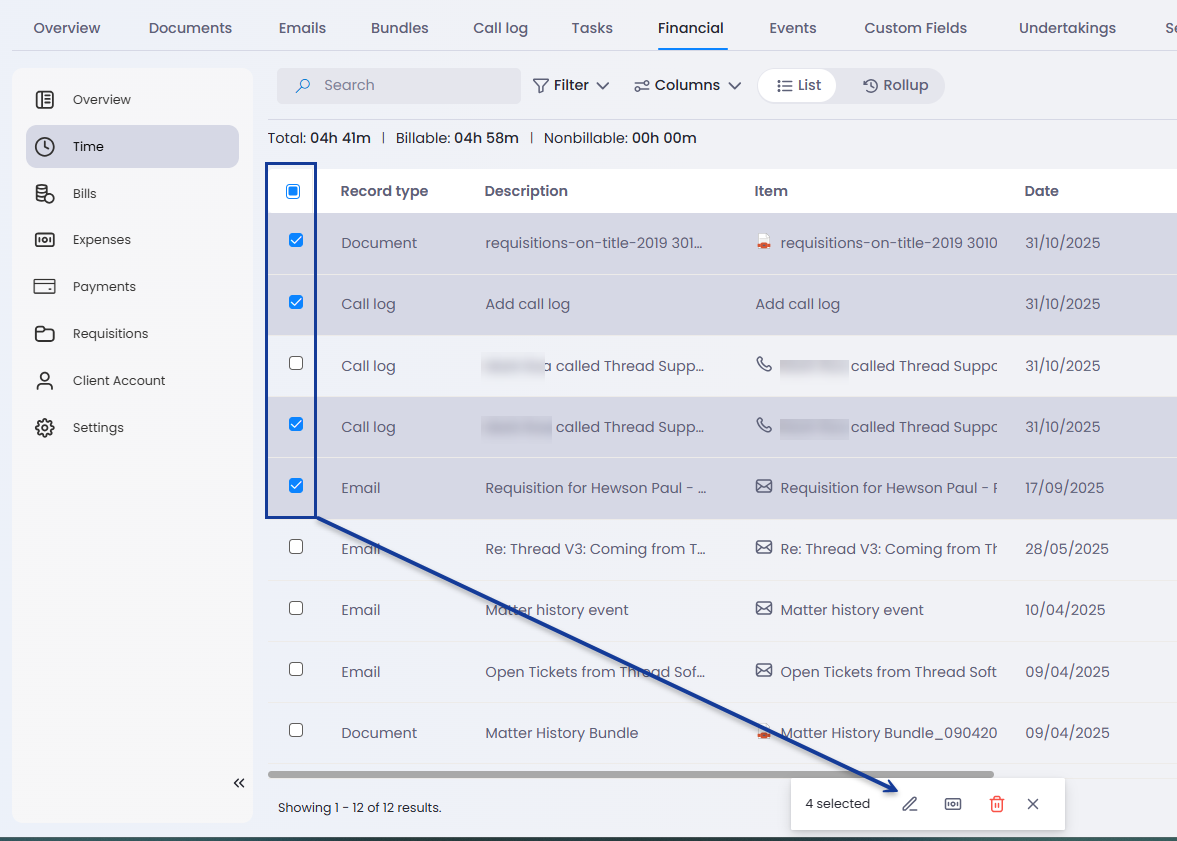Image resolution: width=1177 pixels, height=841 pixels.
Task: Dismiss the selection bar with X icon
Action: click(x=1033, y=804)
